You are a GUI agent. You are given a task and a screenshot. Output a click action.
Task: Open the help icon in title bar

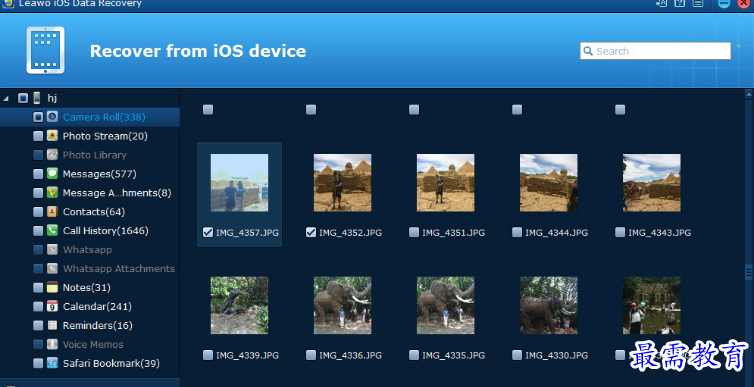679,3
